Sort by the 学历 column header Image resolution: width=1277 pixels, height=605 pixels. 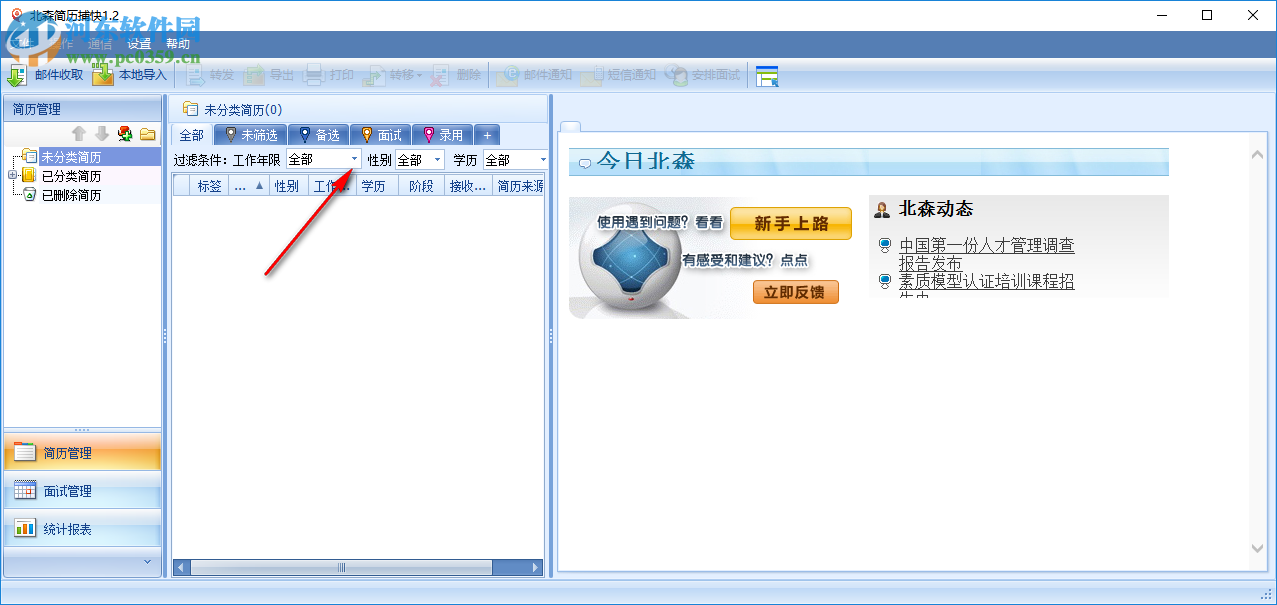pyautogui.click(x=376, y=185)
